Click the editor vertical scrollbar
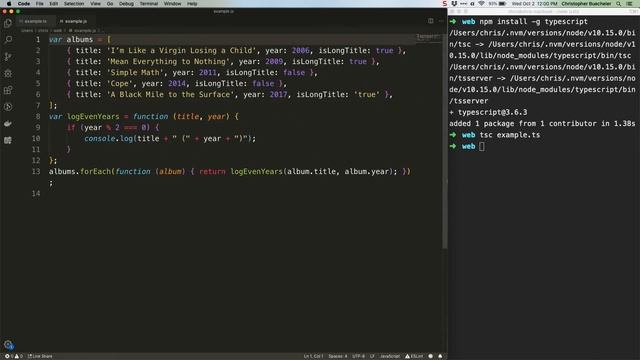Screen dimensions: 640x360 444,141
